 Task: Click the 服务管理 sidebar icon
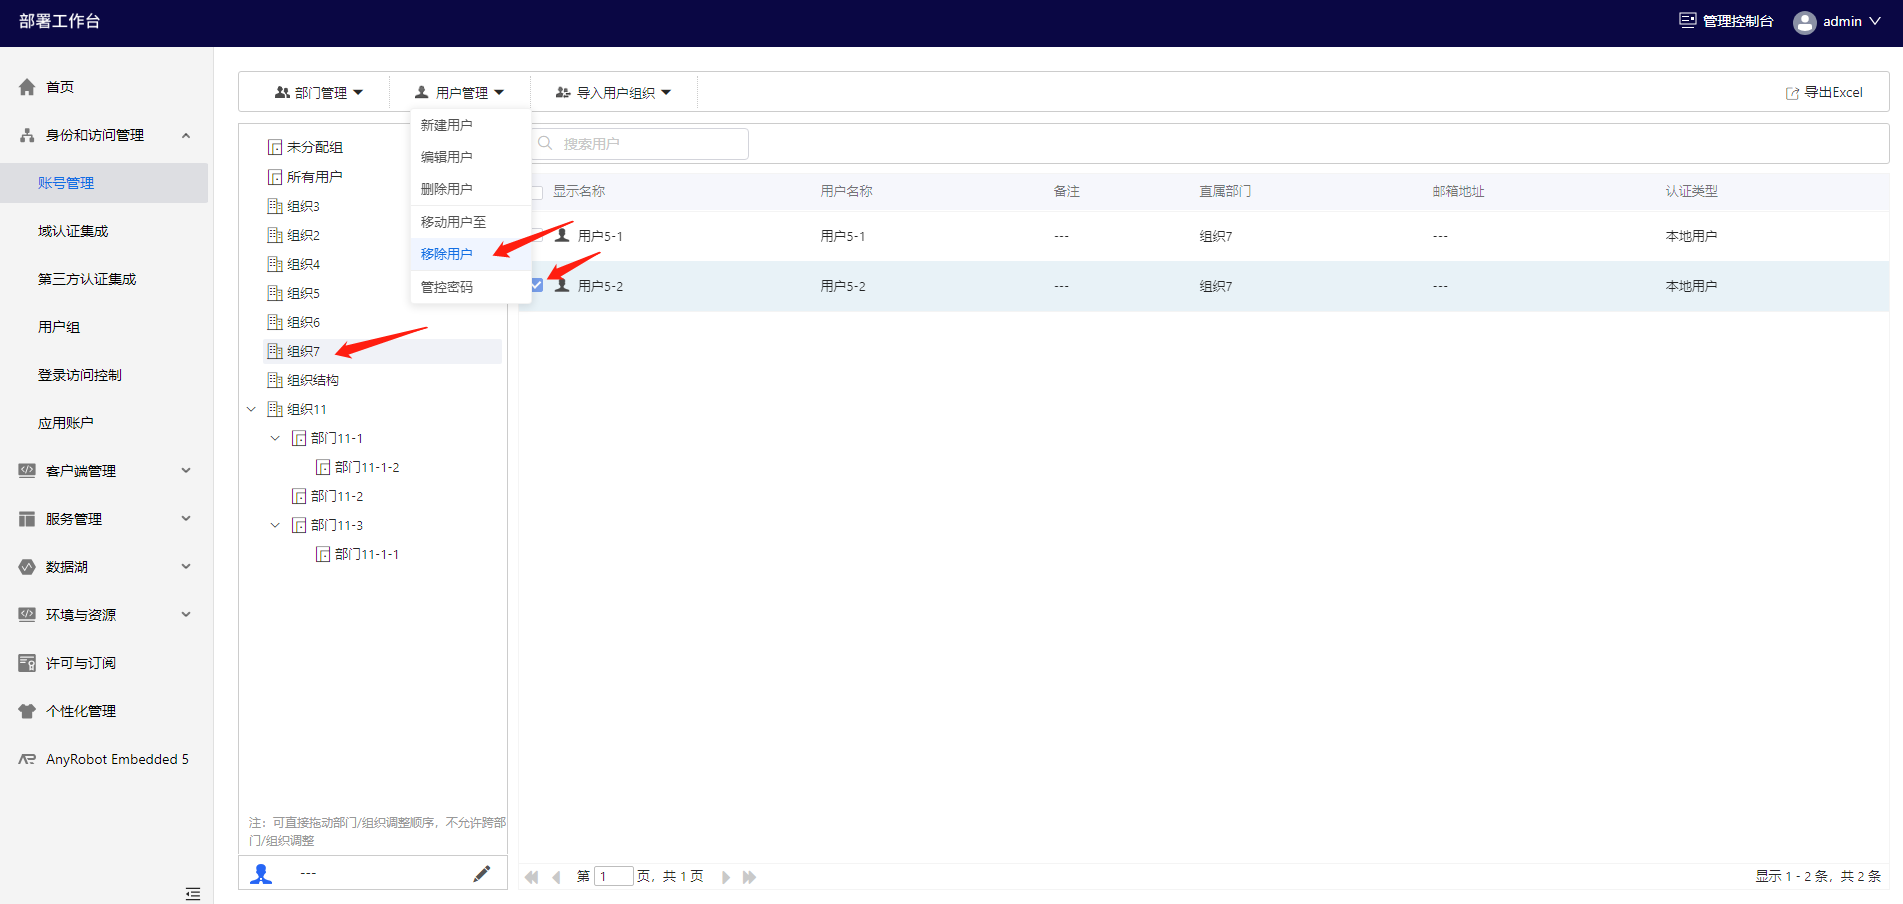[27, 519]
